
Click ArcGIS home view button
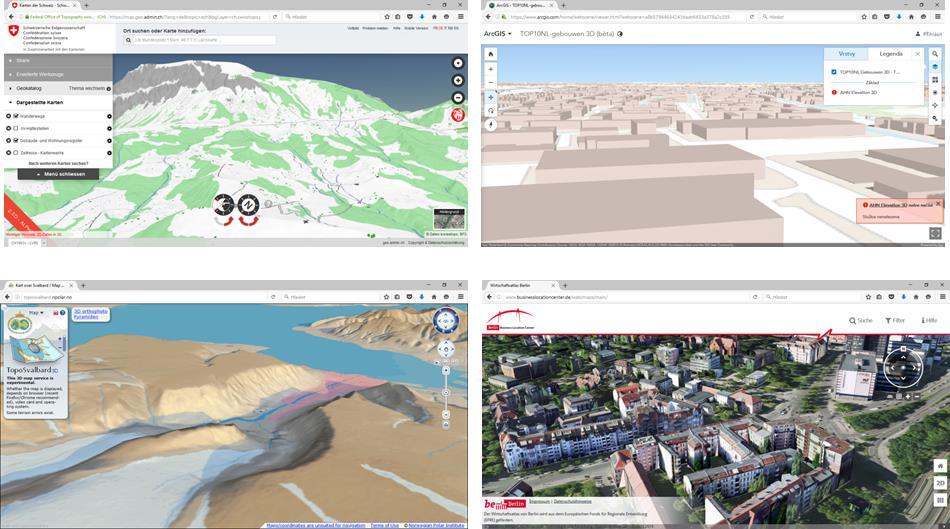pos(491,54)
